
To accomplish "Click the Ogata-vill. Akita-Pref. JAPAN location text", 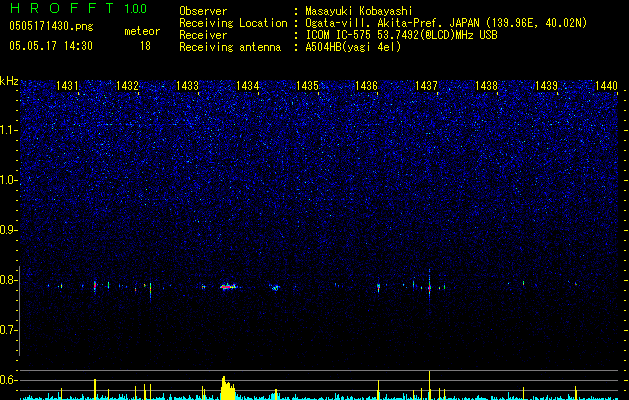I will click(446, 23).
